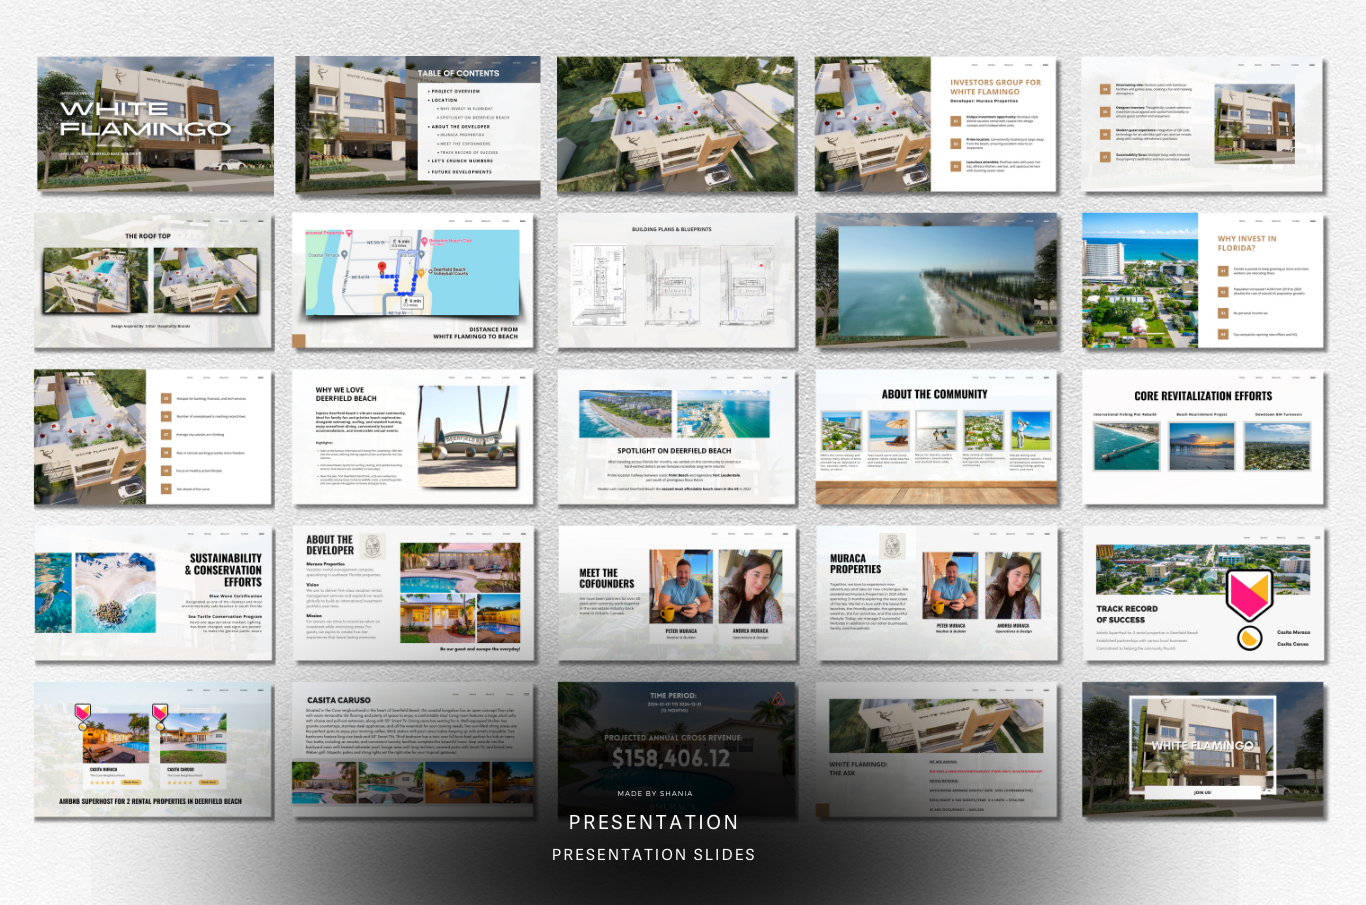Click the '$158,406.12' revenue figure
The image size is (1366, 905).
671,759
